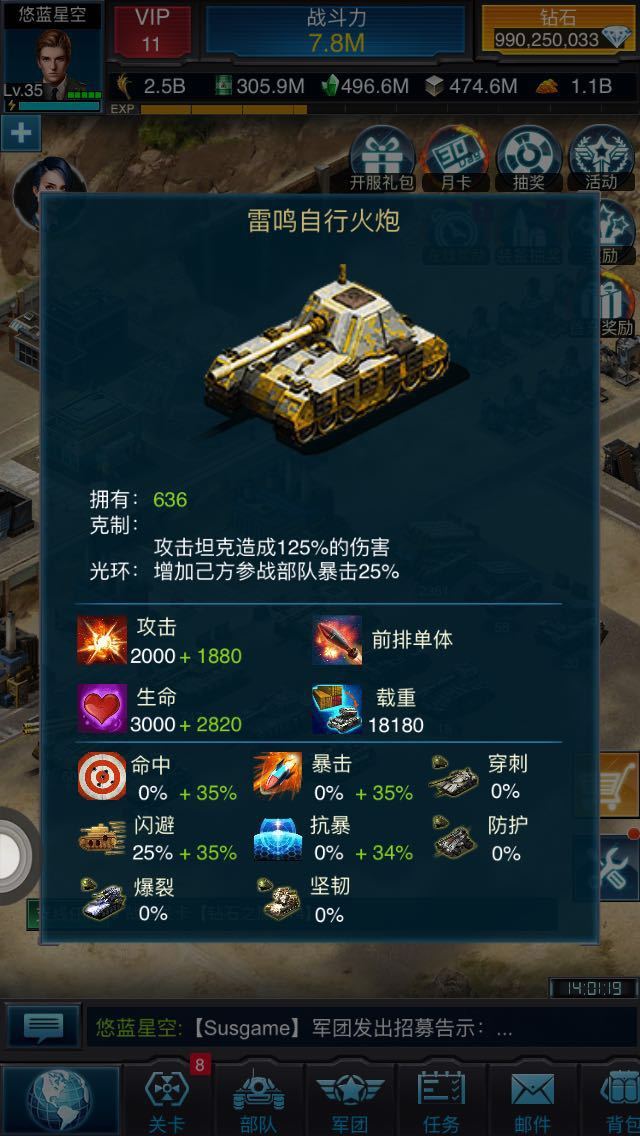Viewport: 640px width, 1136px height.
Task: Switch to the 部队 troops tab
Action: 259,1100
